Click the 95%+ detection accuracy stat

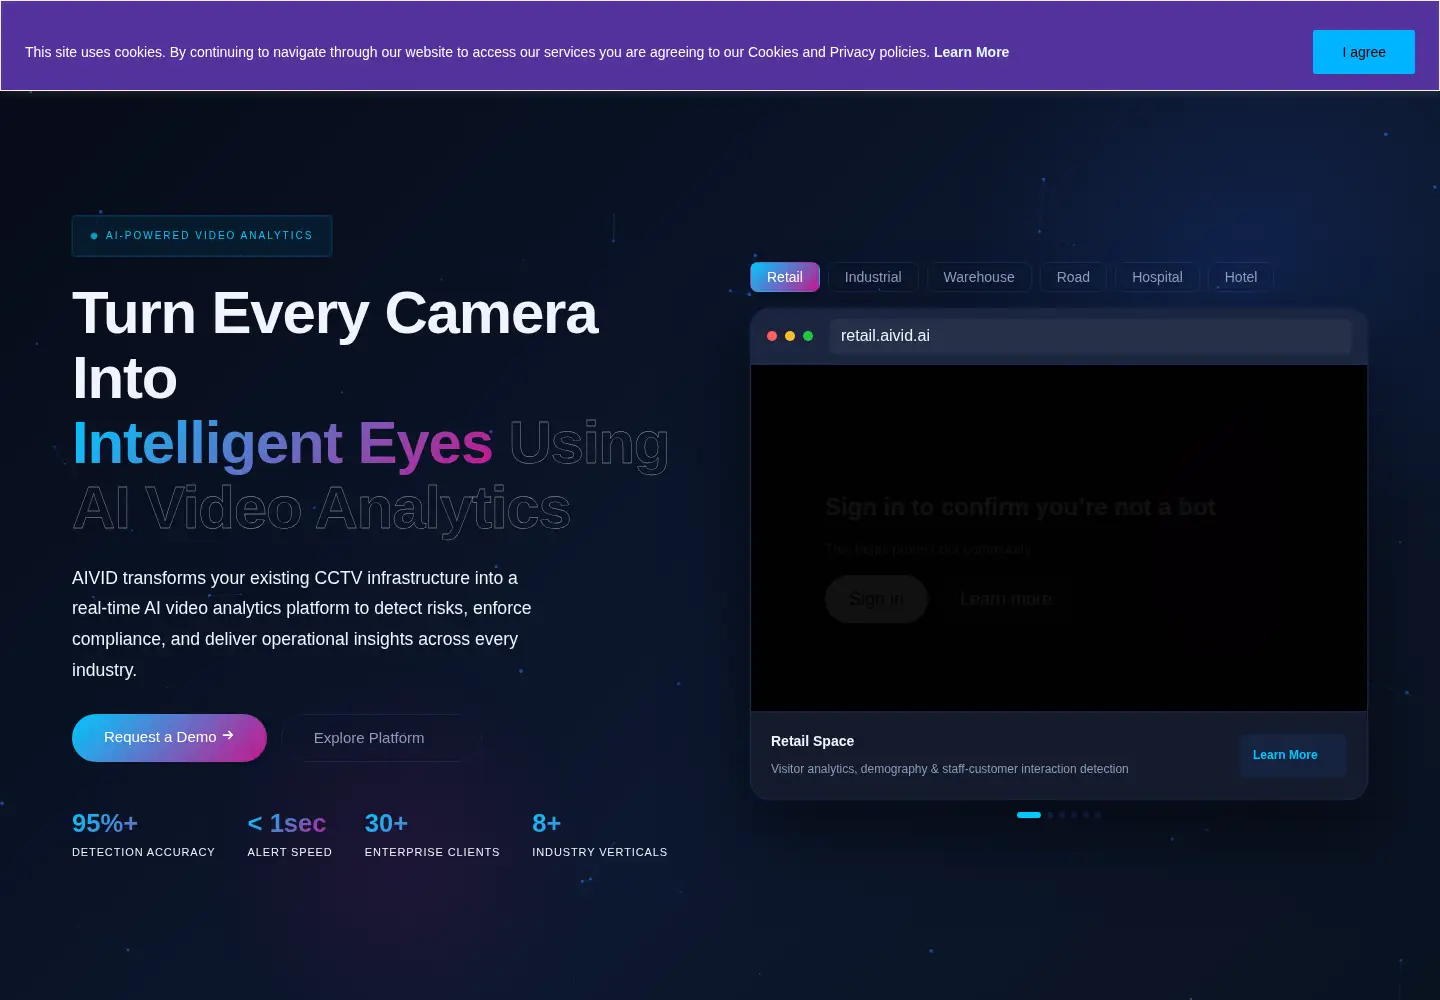point(143,835)
